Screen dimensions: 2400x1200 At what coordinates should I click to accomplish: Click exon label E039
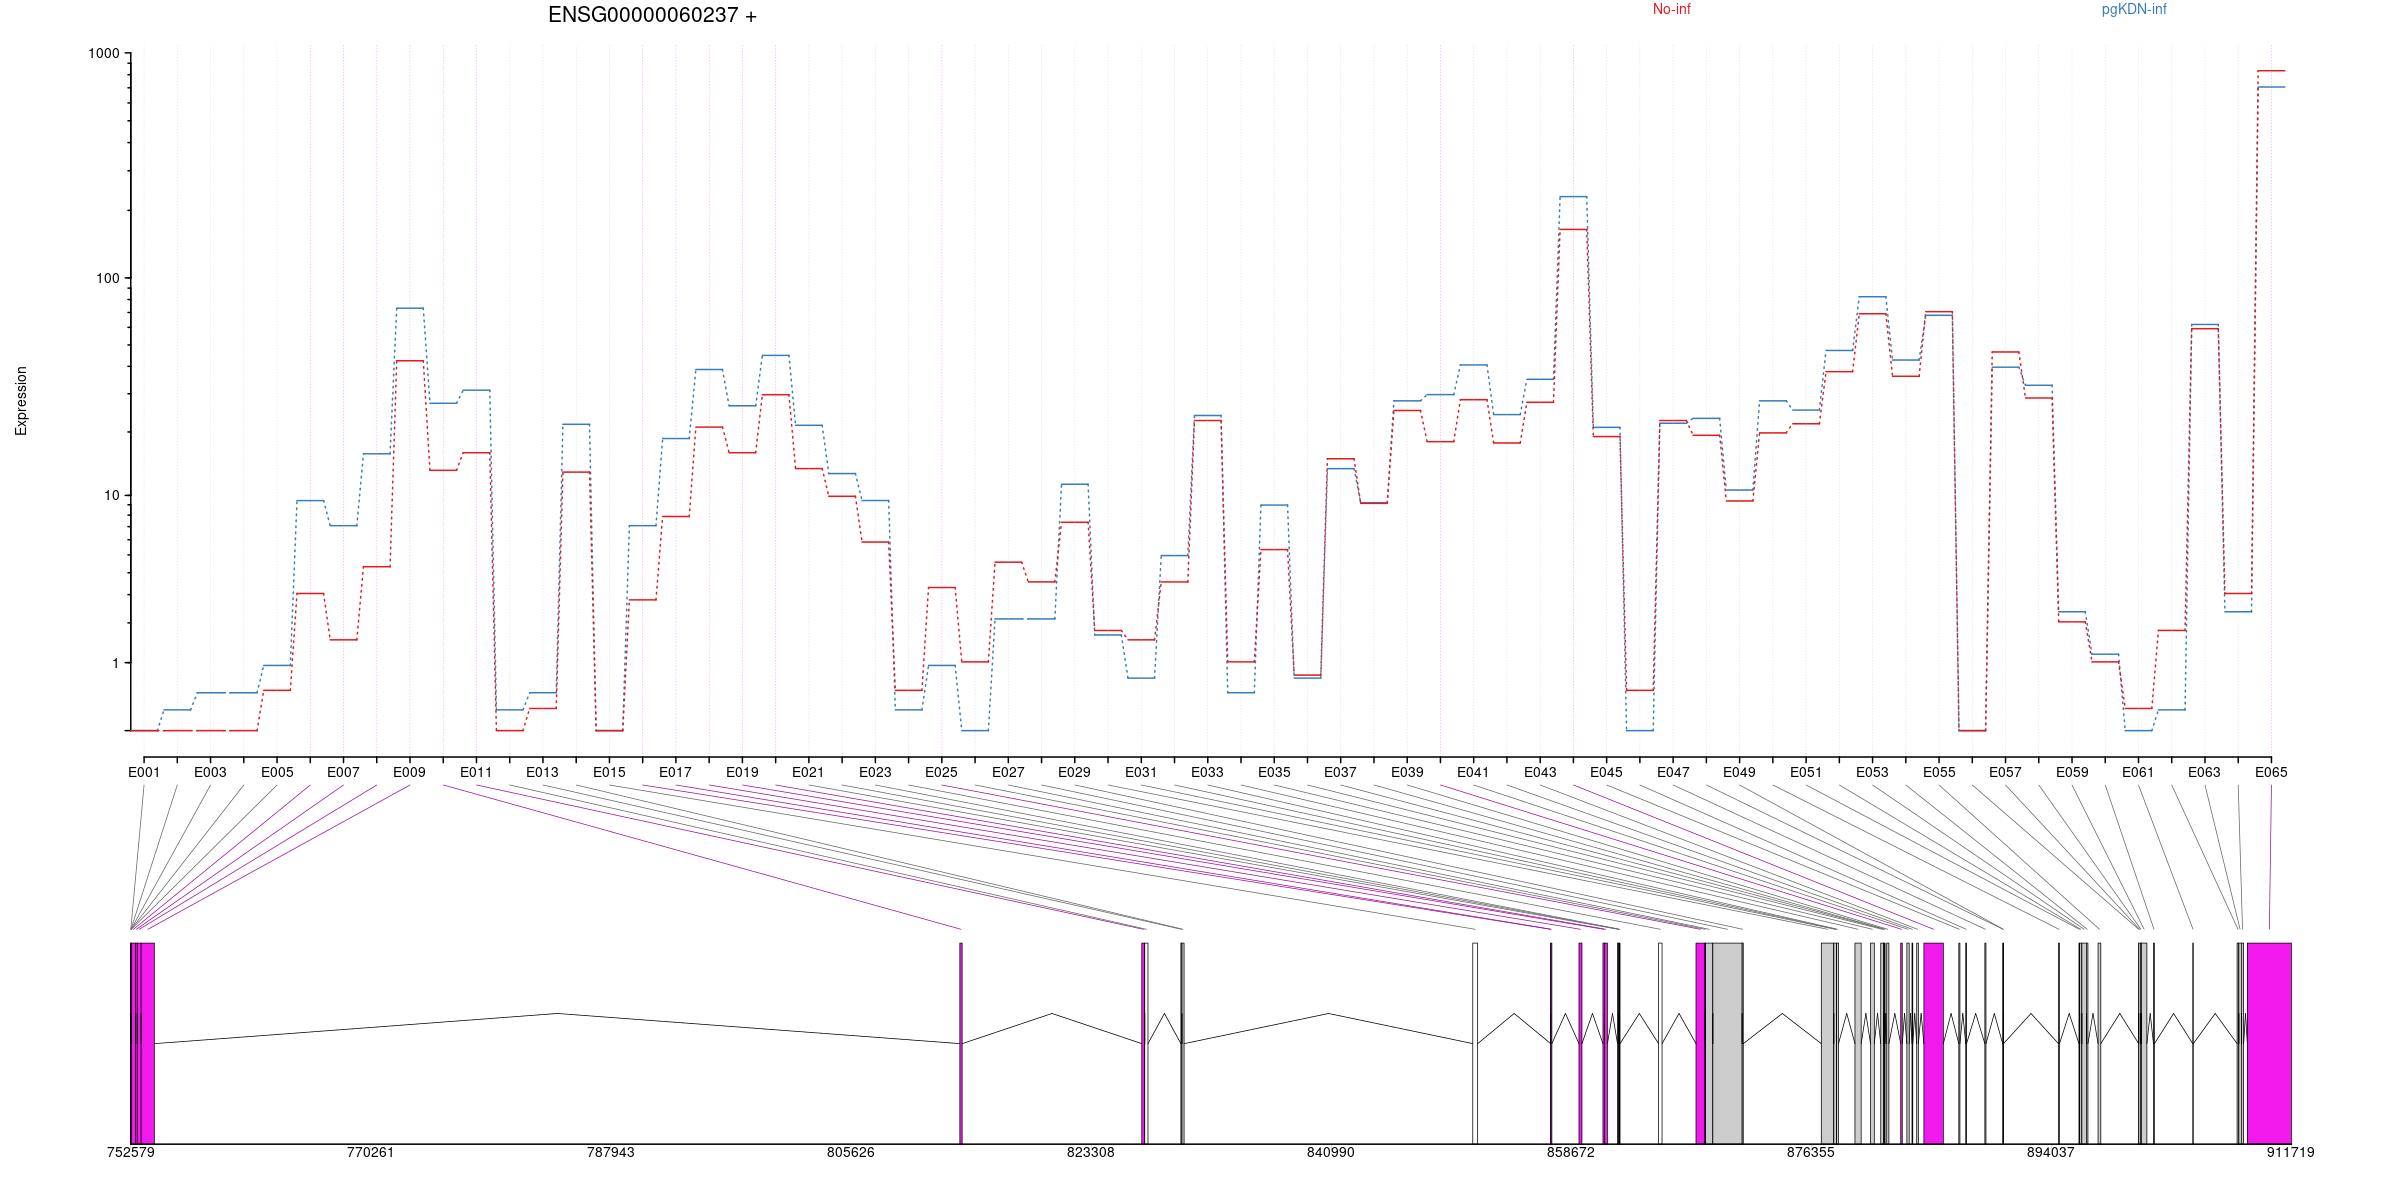pos(1407,772)
